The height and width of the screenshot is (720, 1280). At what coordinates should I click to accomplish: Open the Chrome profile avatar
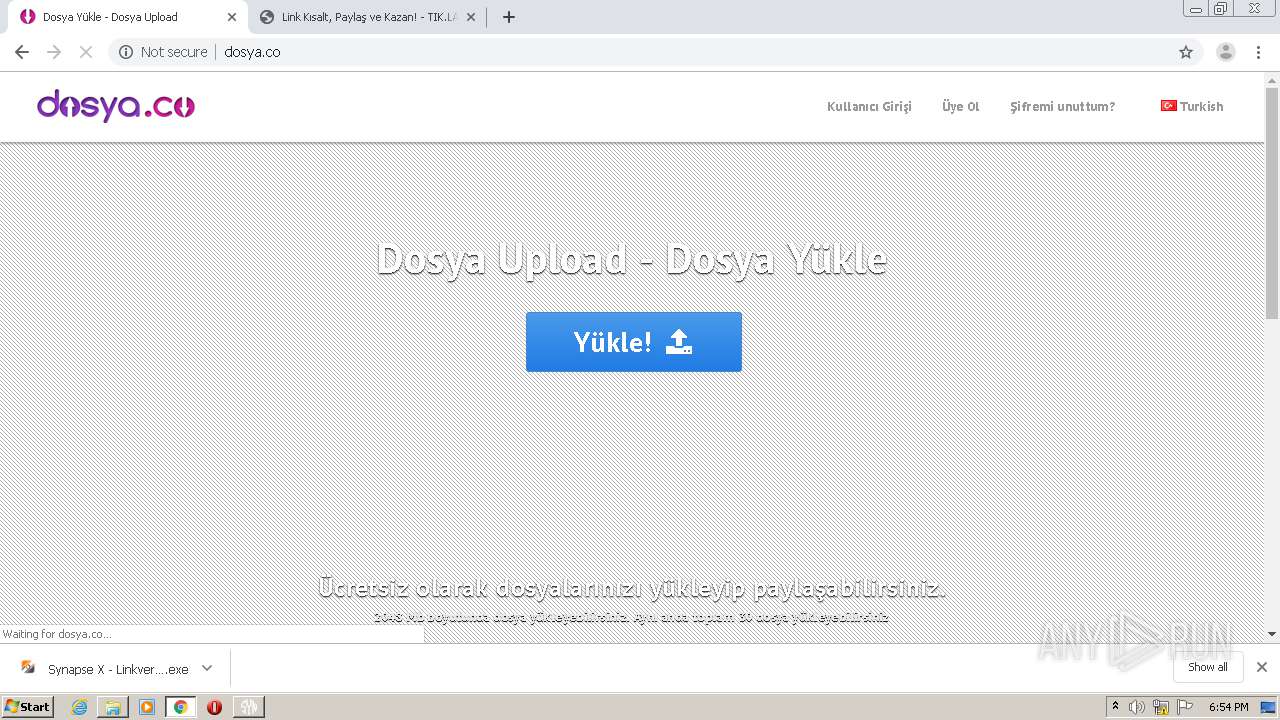(x=1226, y=52)
